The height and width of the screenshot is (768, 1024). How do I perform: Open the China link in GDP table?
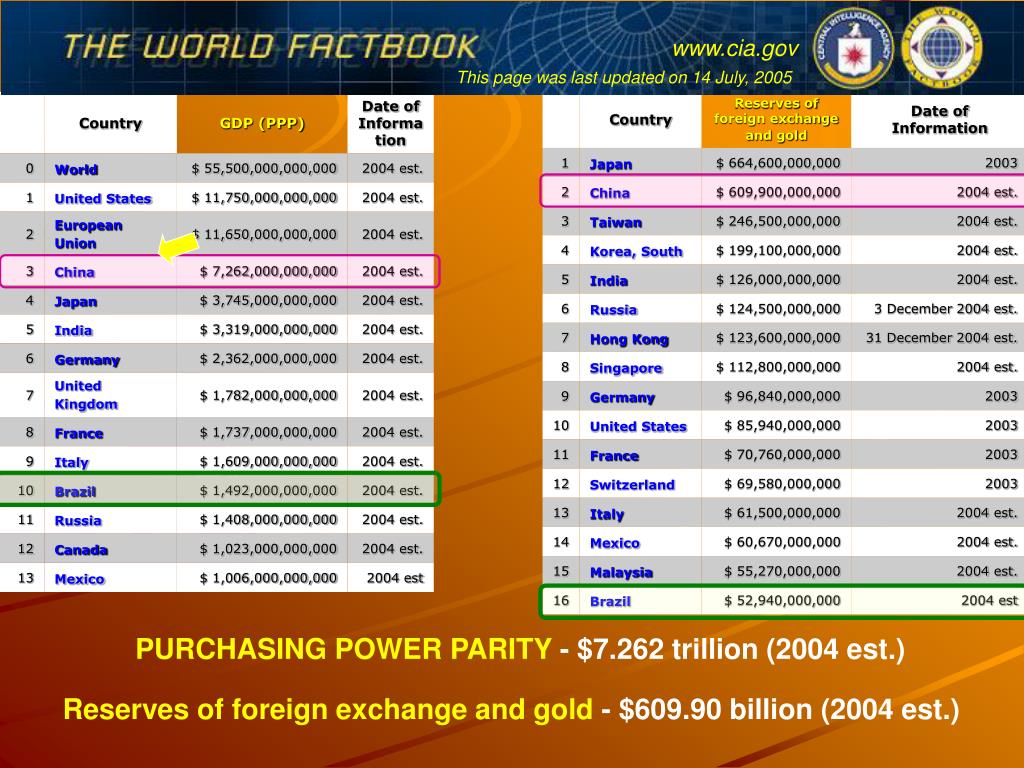pos(74,272)
